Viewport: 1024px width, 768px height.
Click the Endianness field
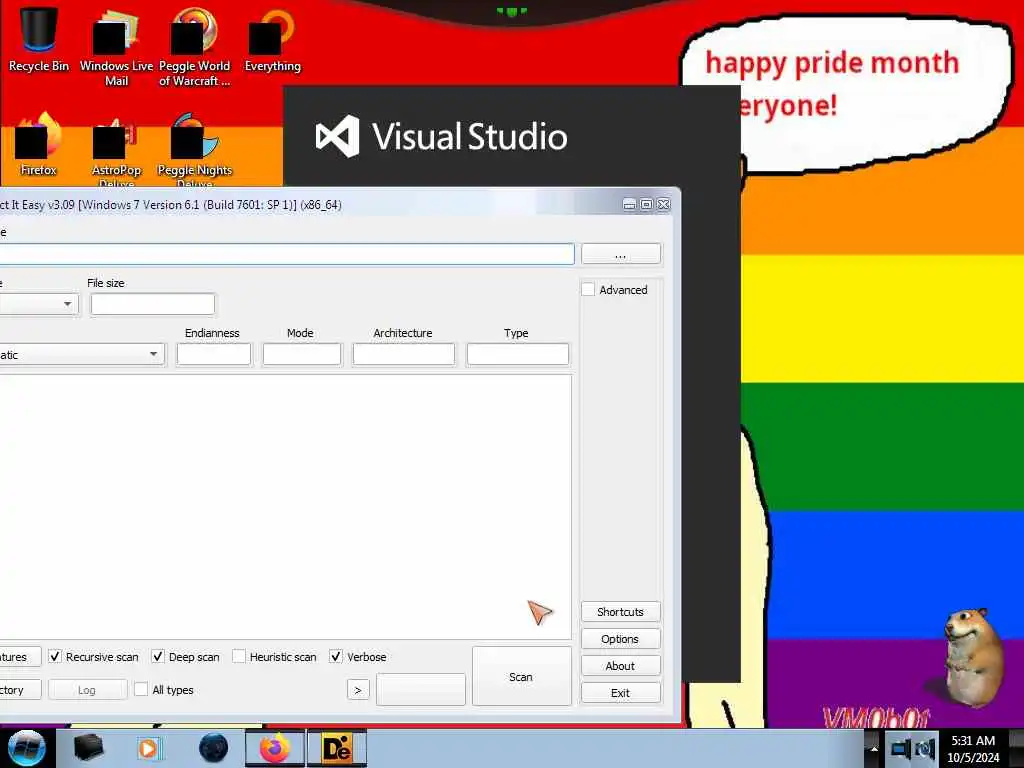(214, 355)
